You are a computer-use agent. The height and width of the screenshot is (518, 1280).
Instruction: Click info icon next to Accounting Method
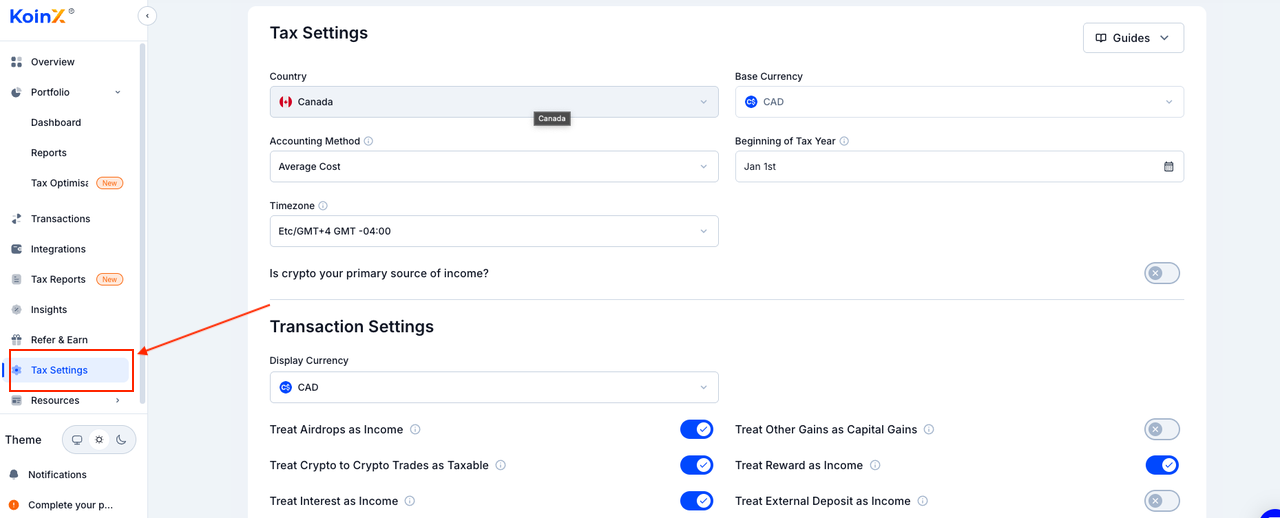[369, 142]
